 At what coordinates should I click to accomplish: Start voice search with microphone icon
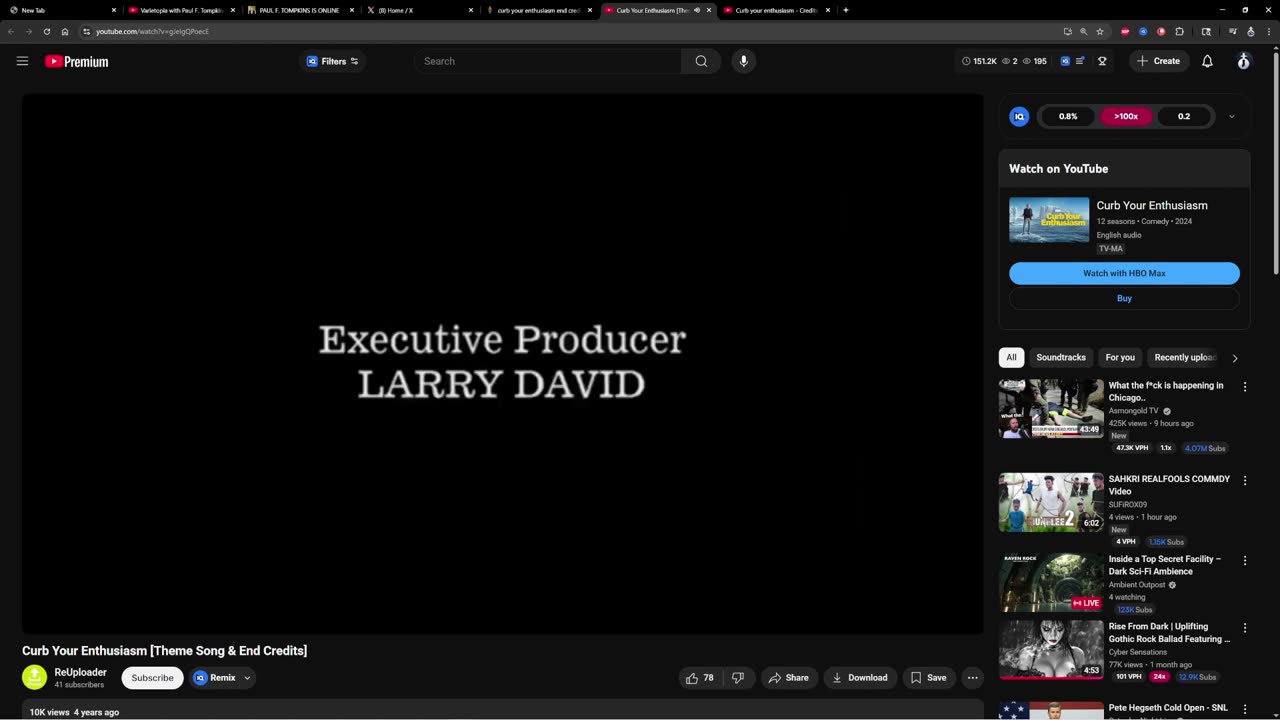743,61
